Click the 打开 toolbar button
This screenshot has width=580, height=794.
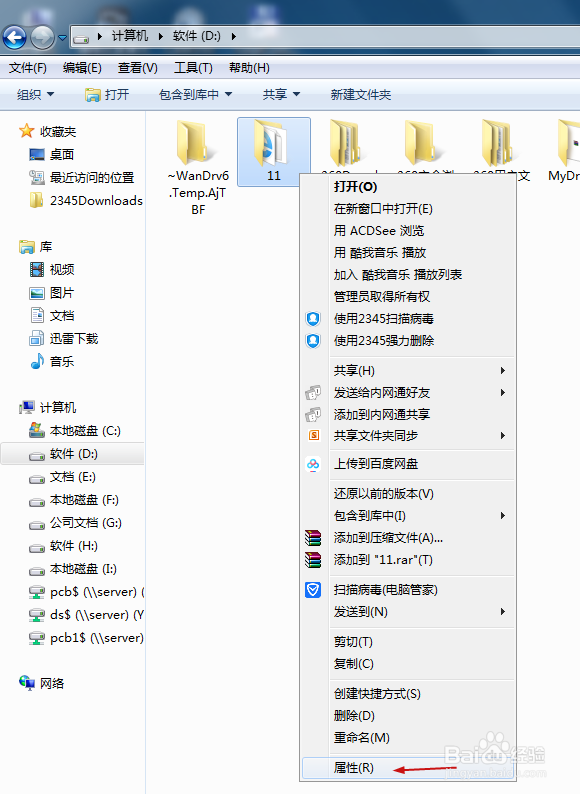click(x=107, y=94)
